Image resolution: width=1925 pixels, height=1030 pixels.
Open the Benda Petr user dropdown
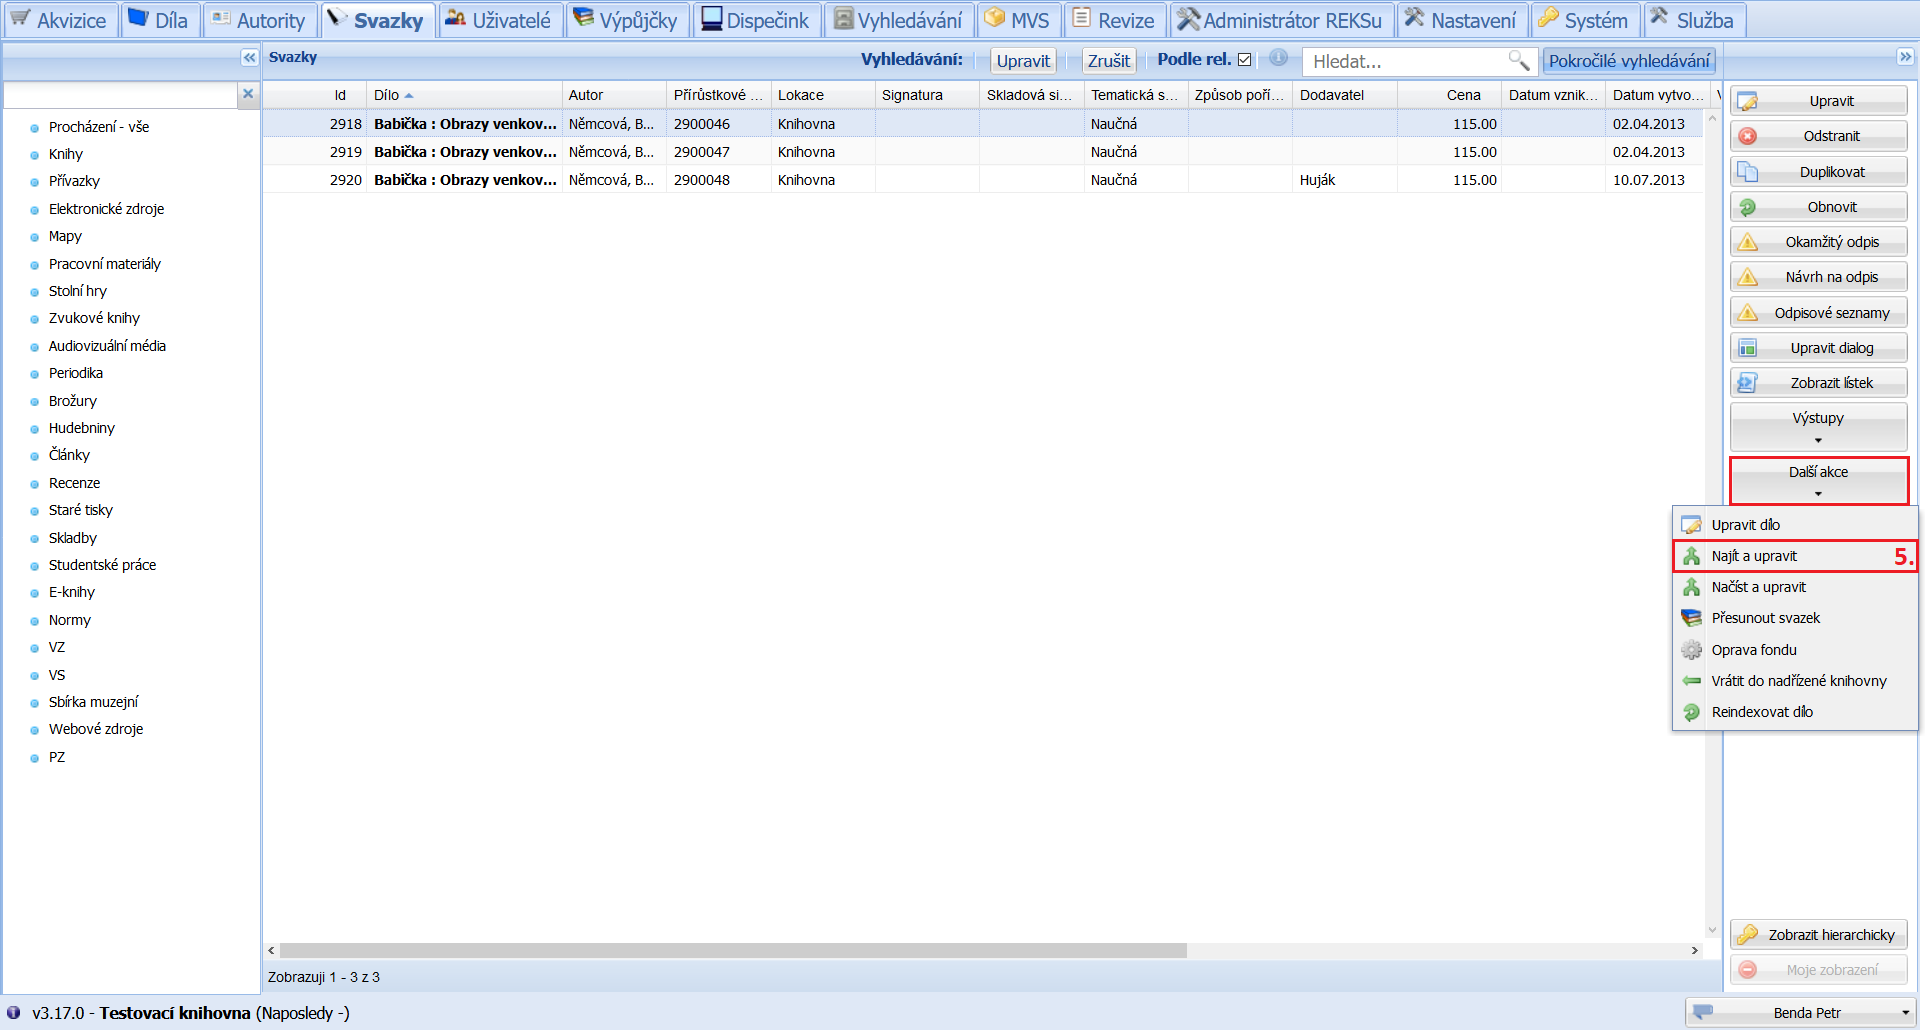click(1801, 1013)
